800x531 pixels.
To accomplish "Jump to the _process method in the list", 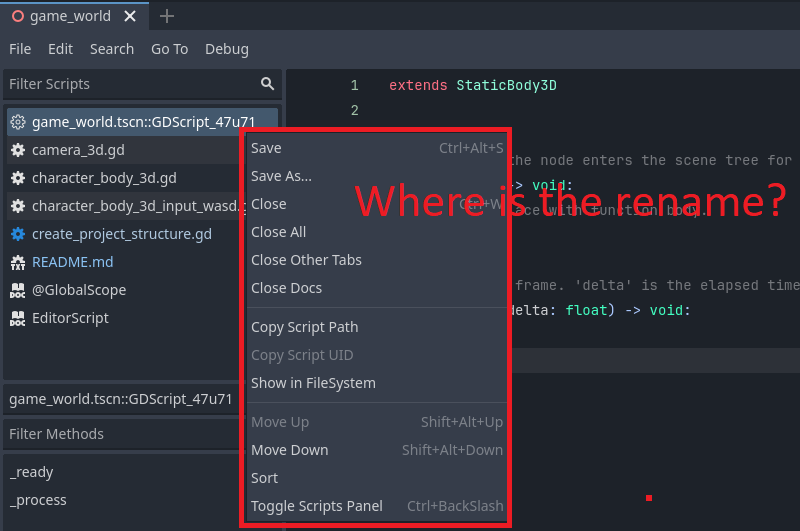I will click(x=38, y=500).
